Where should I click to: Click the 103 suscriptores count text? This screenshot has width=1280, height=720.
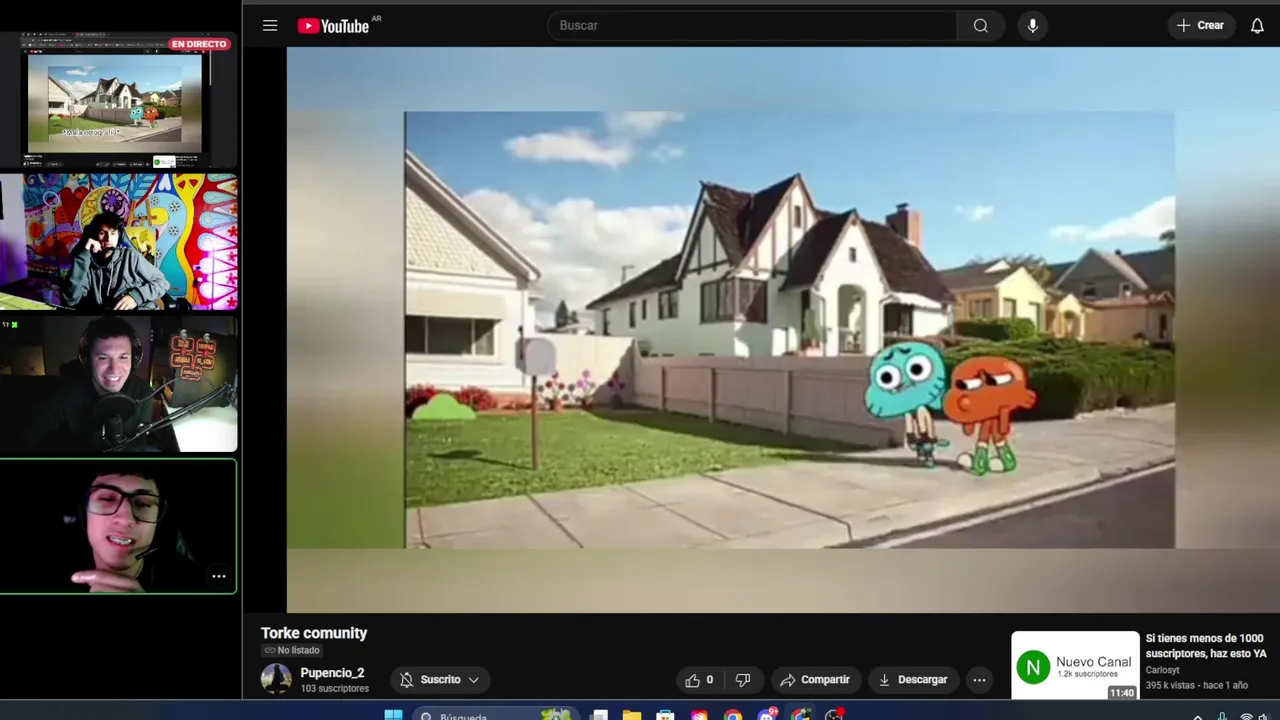point(335,689)
